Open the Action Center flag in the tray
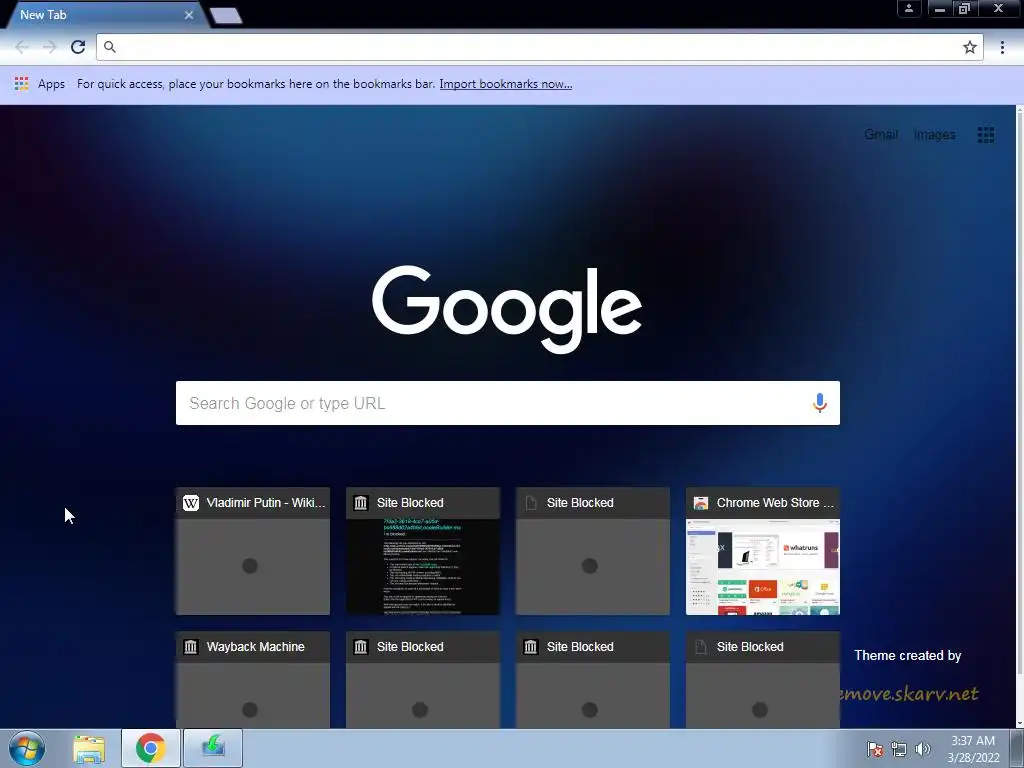 pos(875,748)
